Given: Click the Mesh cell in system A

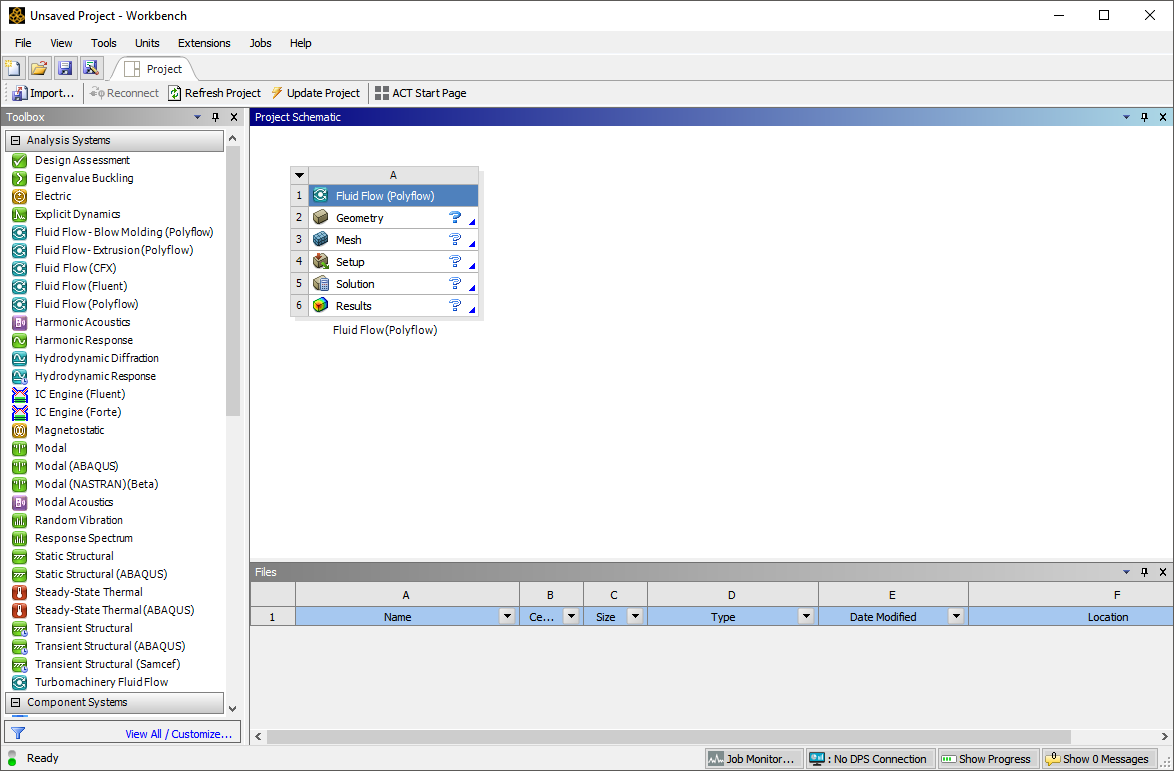Looking at the screenshot, I should tap(393, 240).
